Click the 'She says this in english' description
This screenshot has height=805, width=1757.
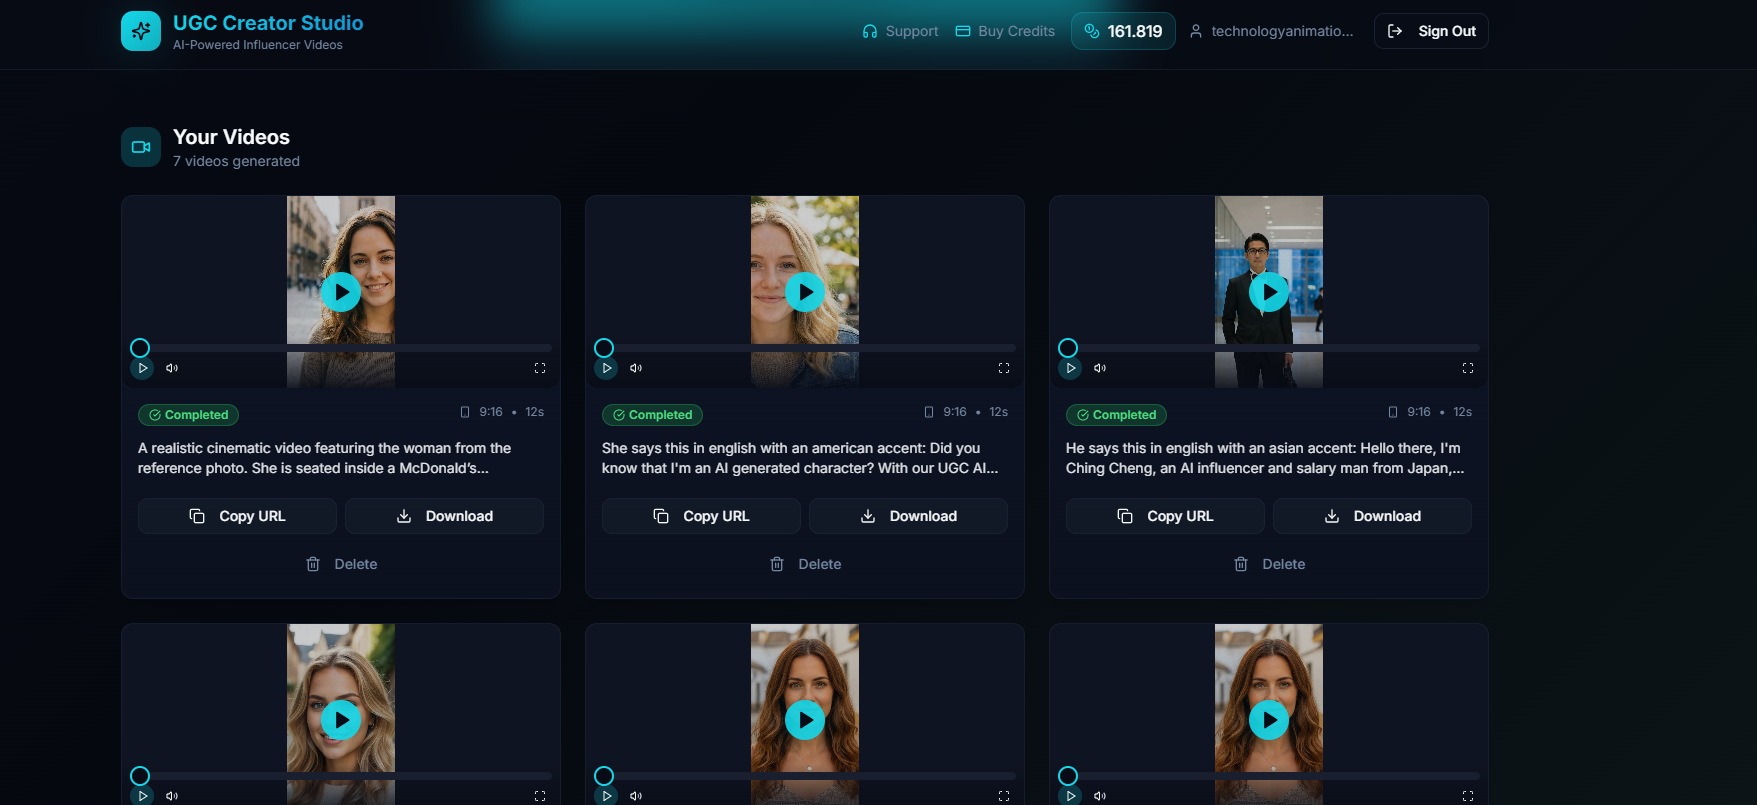click(800, 458)
